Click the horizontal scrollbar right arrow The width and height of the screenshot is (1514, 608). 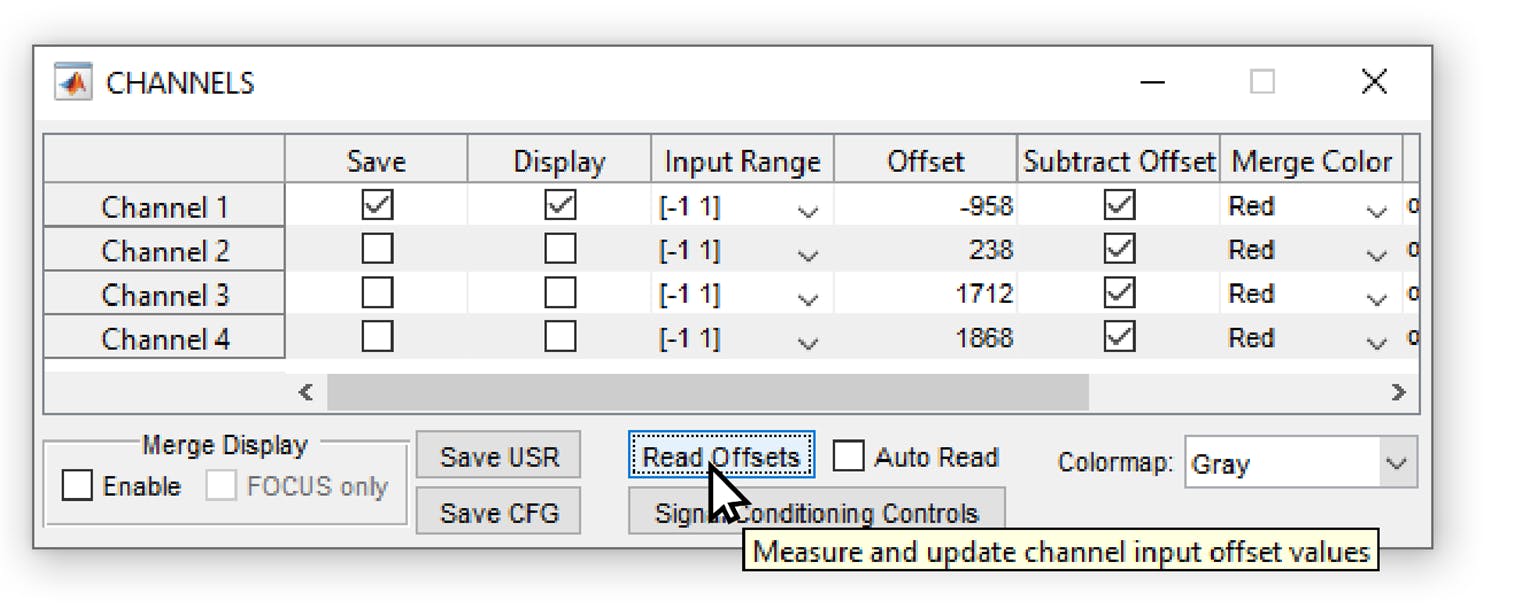pos(1399,392)
